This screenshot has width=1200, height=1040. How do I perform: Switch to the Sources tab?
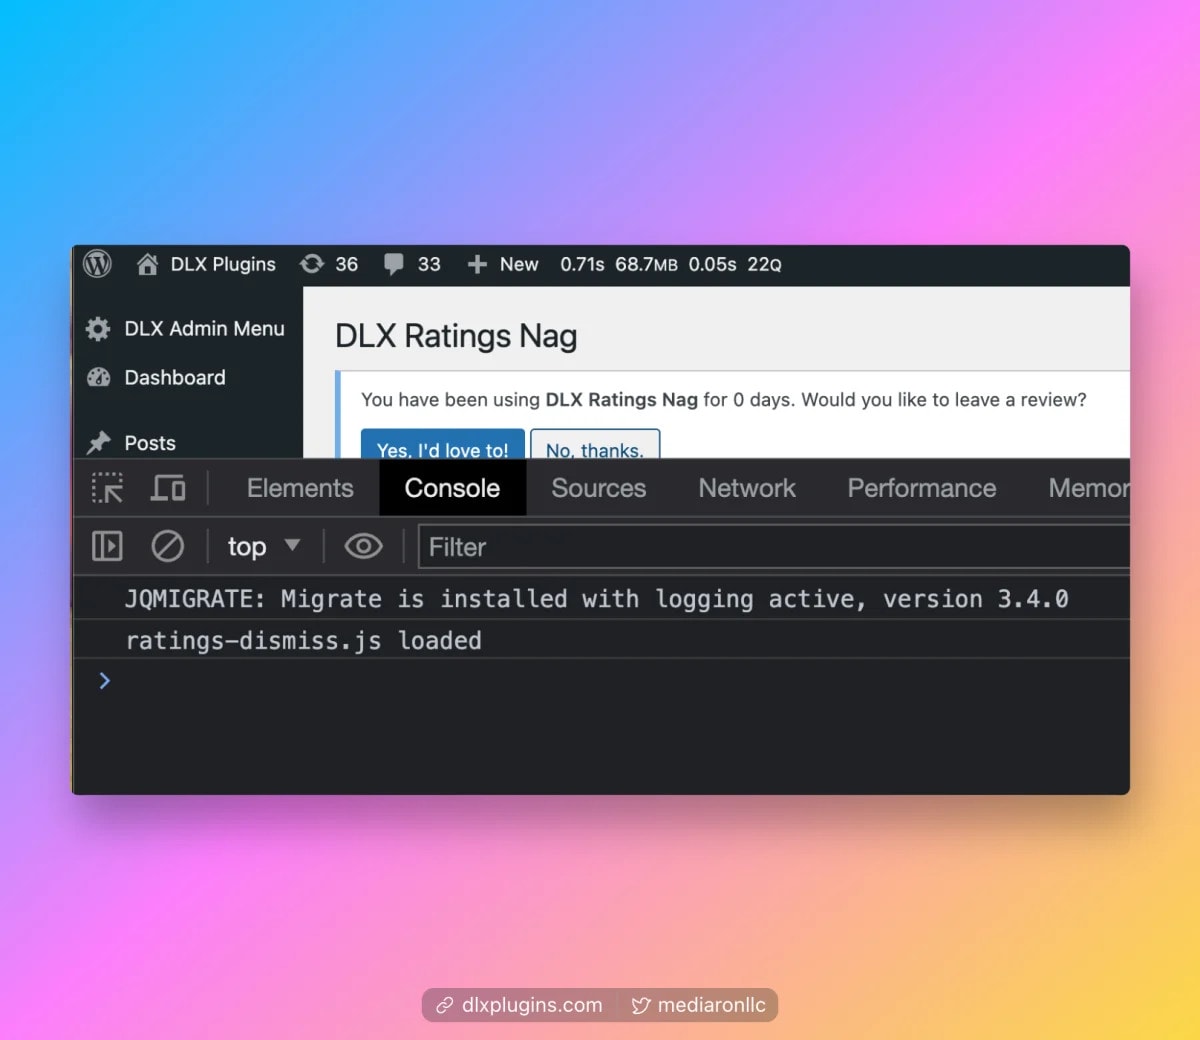tap(599, 488)
